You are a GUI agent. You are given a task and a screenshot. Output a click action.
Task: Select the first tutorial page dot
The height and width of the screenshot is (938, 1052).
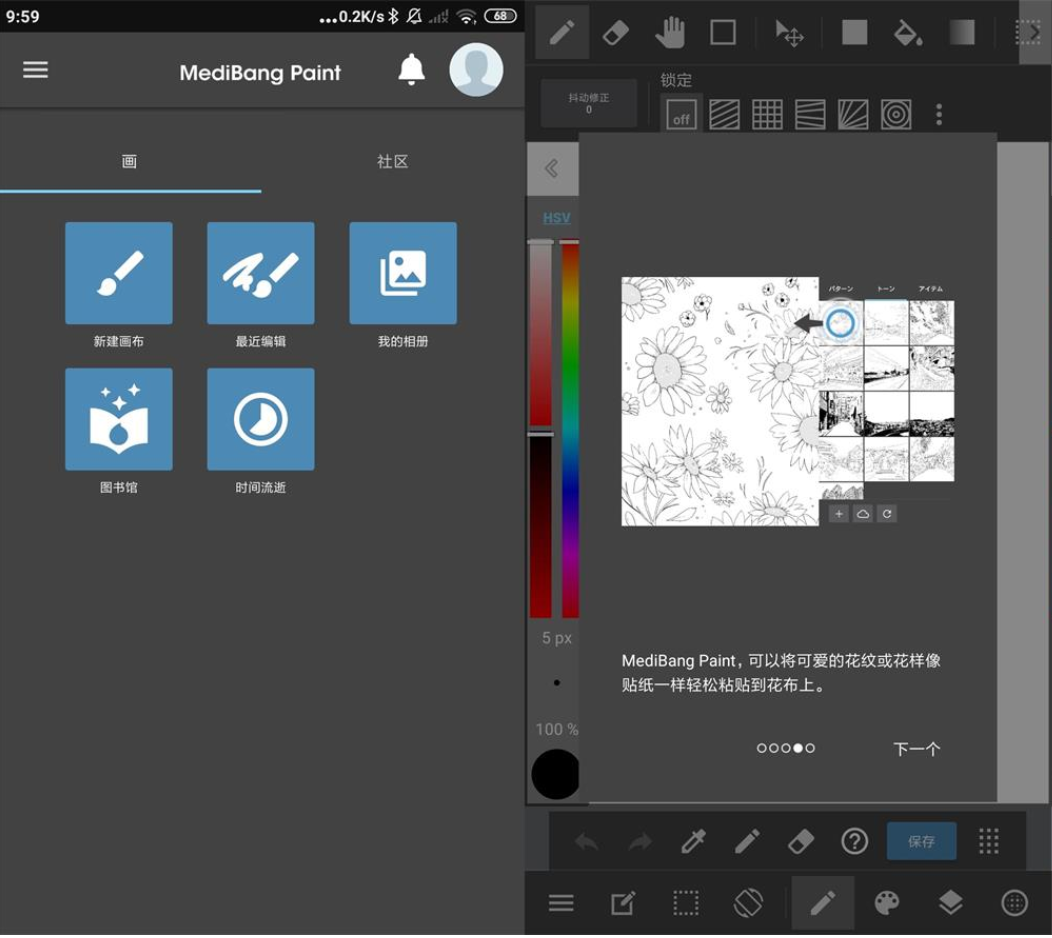click(761, 748)
